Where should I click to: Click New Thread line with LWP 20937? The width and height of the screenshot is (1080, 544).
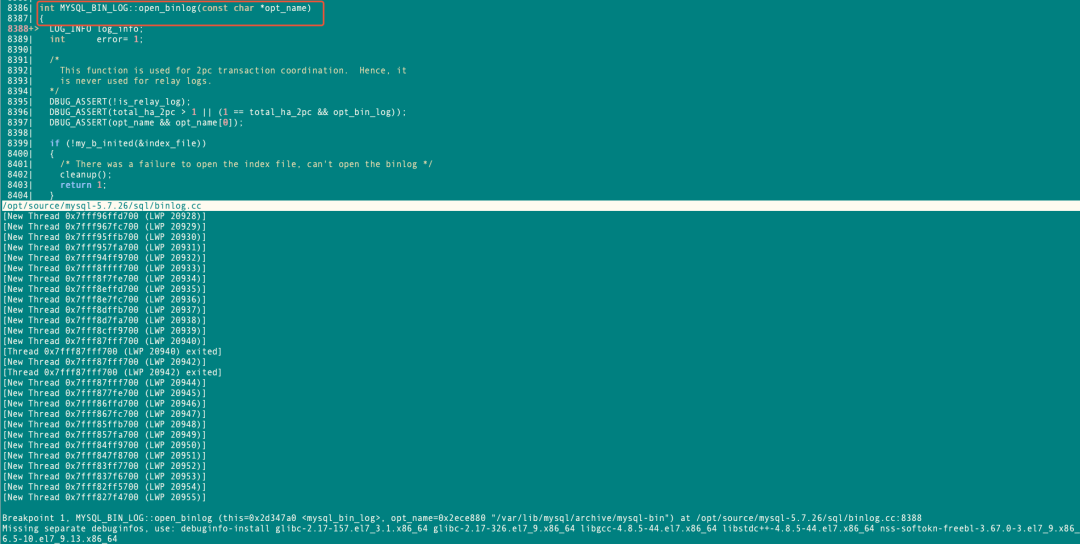coord(104,310)
